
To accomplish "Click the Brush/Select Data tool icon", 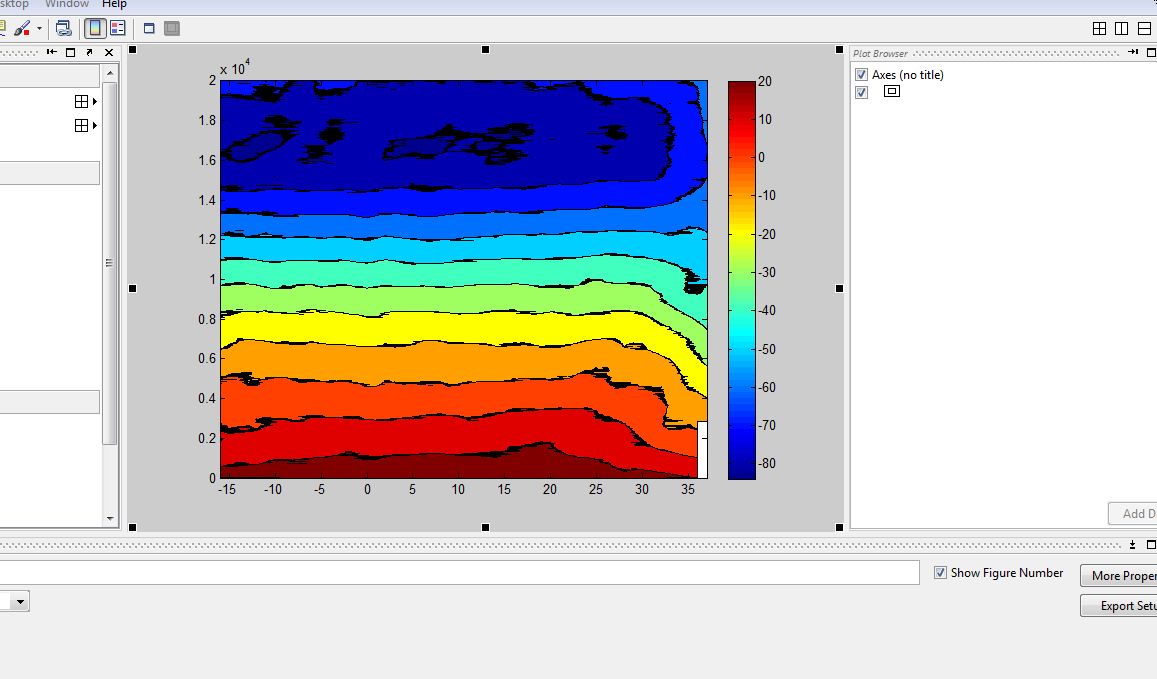I will click(21, 28).
